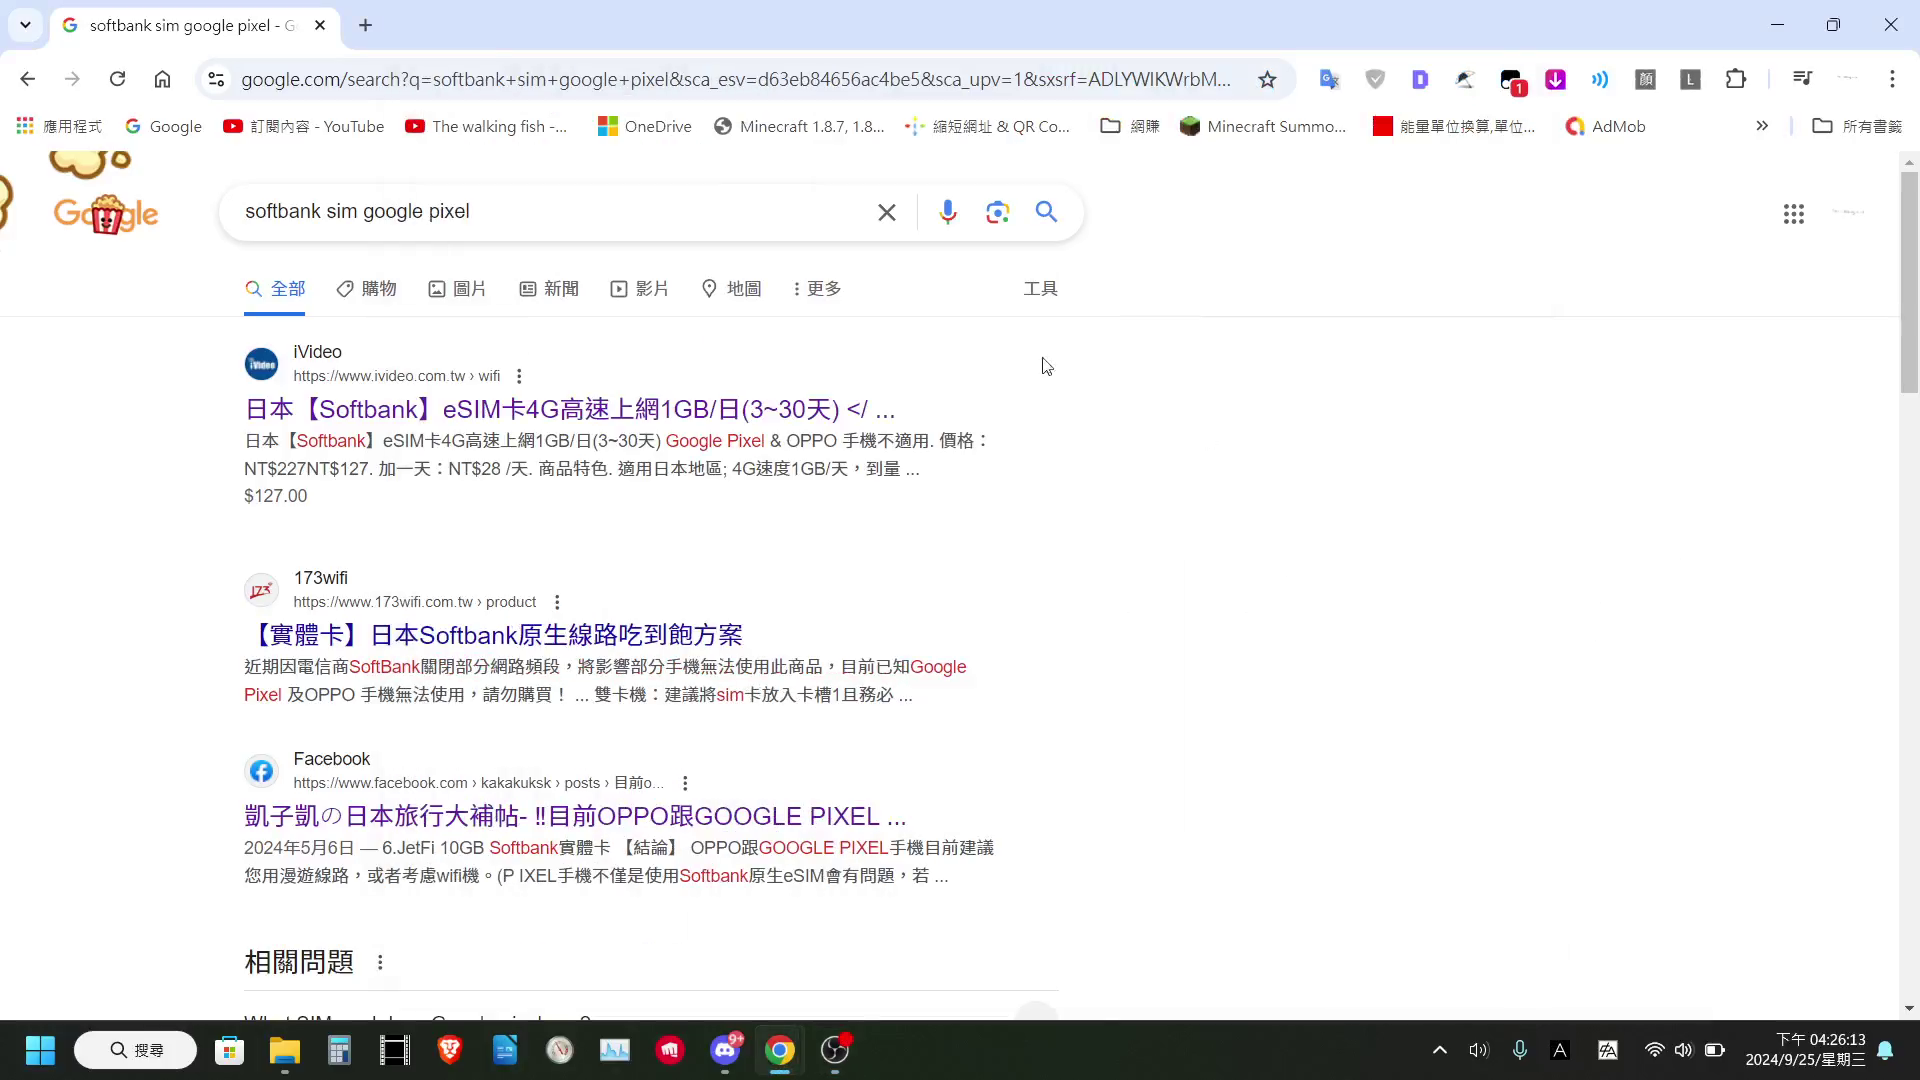
Task: Click the page reload refresh icon
Action: coord(117,78)
